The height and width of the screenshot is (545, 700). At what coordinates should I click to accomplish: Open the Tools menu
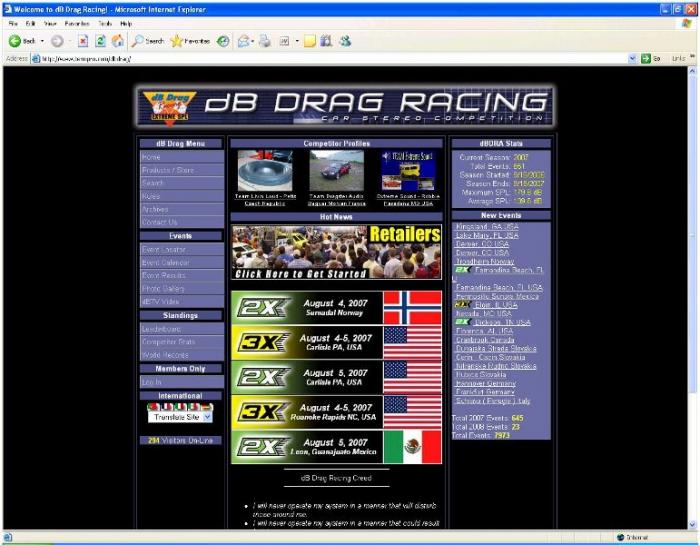[105, 23]
